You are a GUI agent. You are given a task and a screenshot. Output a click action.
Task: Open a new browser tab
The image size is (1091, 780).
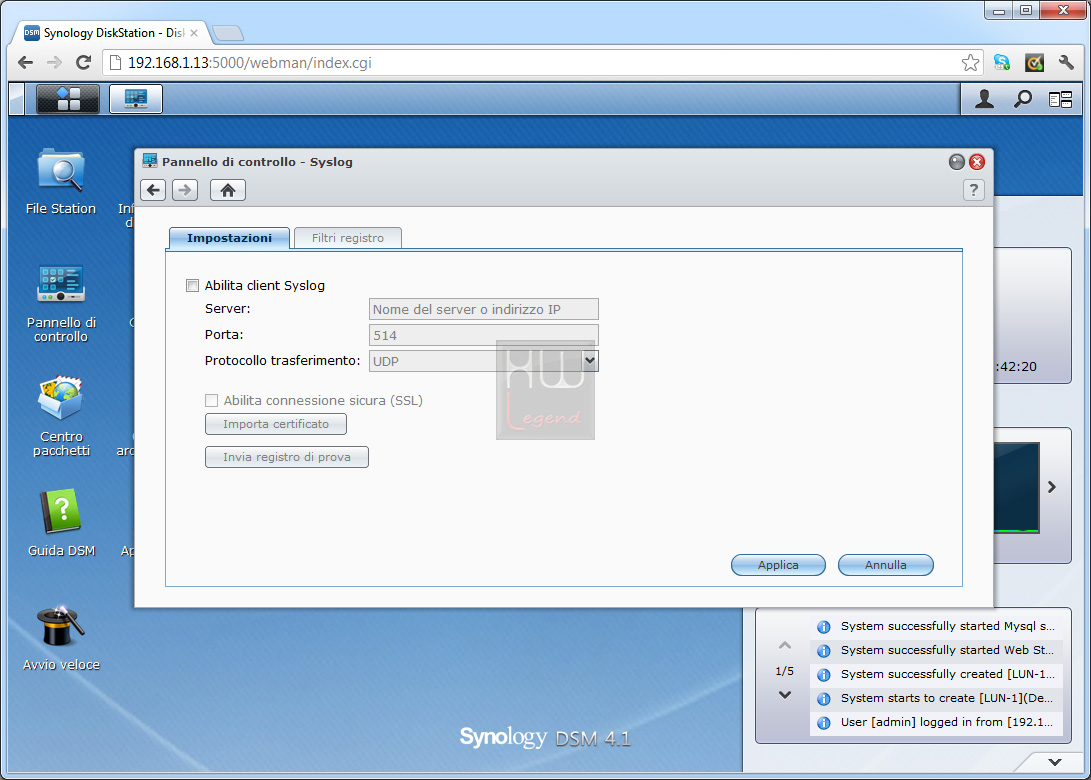coord(228,33)
